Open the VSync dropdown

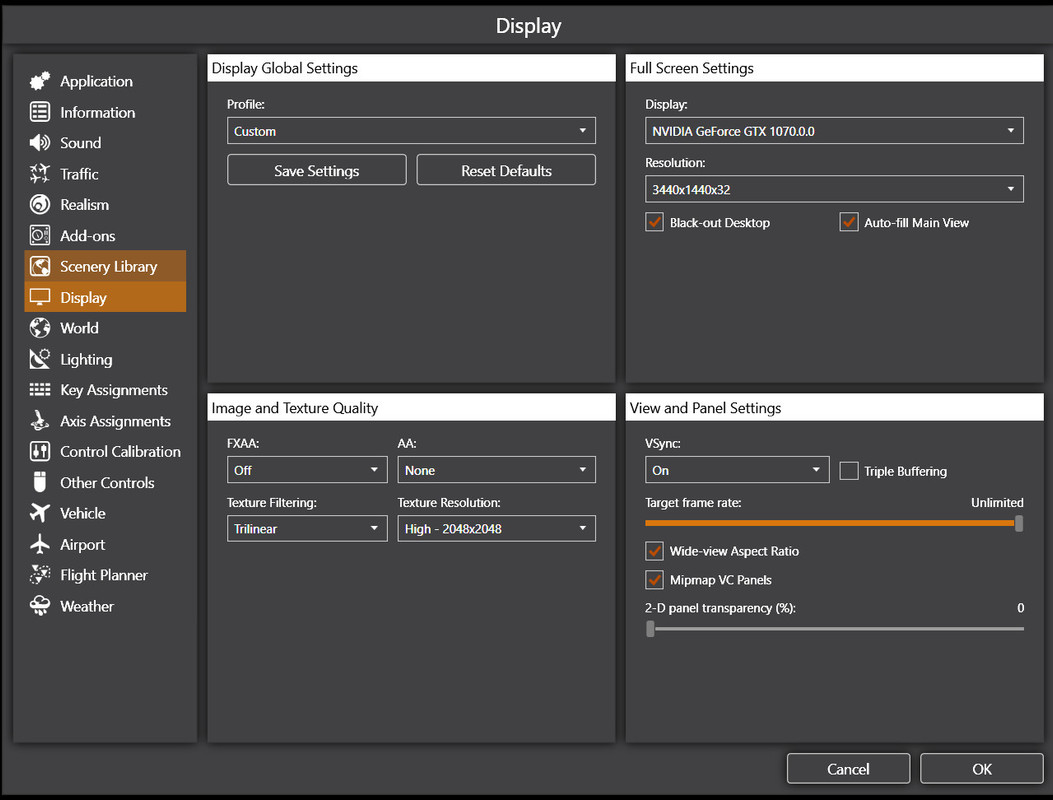click(737, 470)
